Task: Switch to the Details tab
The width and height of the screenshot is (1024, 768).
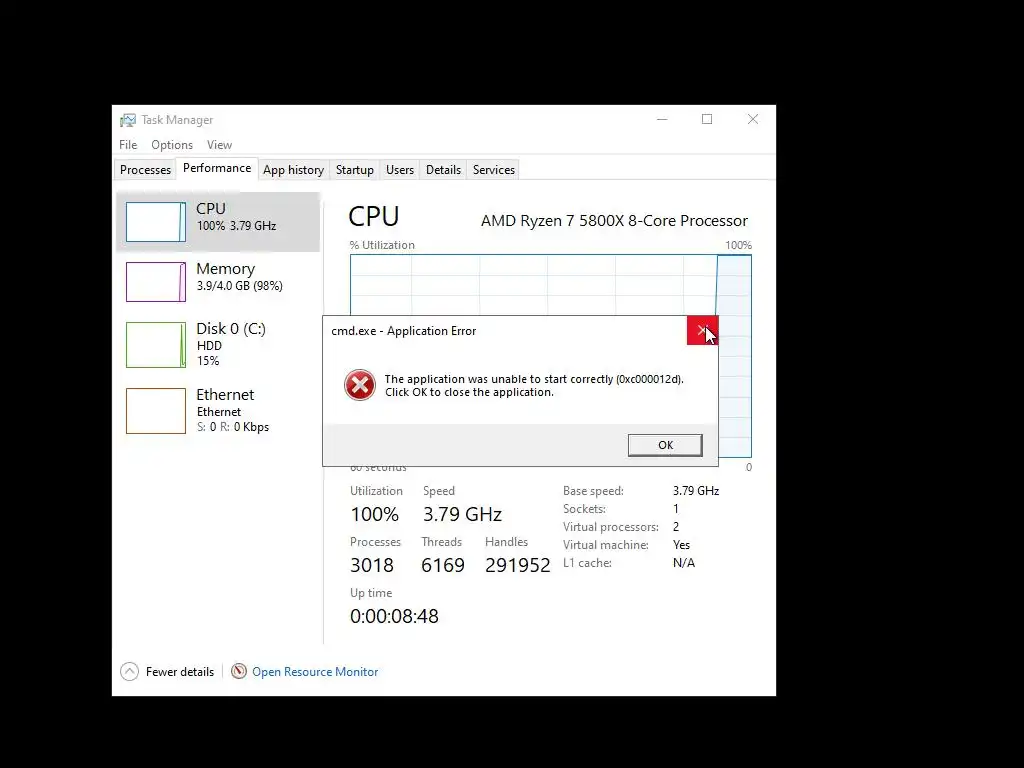Action: (x=443, y=170)
